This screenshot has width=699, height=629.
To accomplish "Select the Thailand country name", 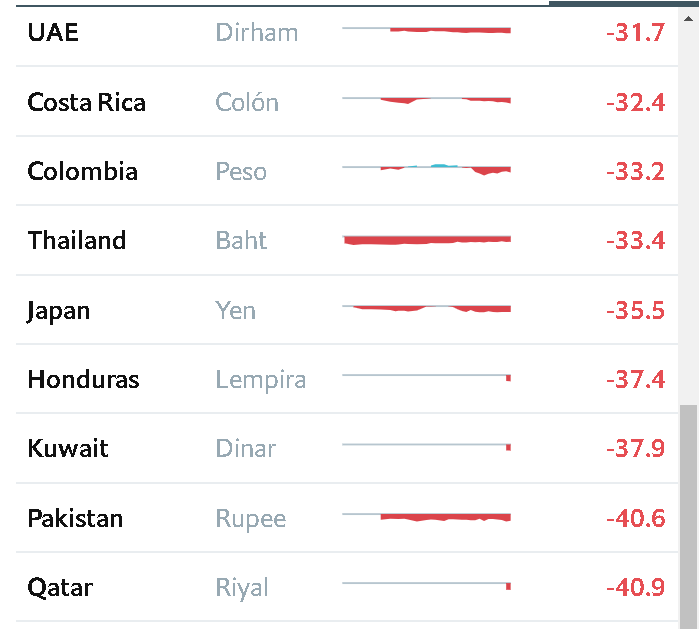I will coord(77,241).
